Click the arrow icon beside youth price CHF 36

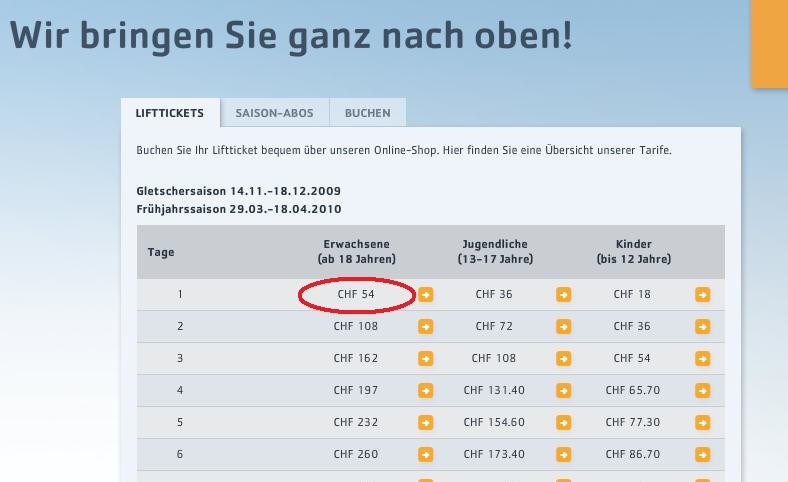pos(564,295)
